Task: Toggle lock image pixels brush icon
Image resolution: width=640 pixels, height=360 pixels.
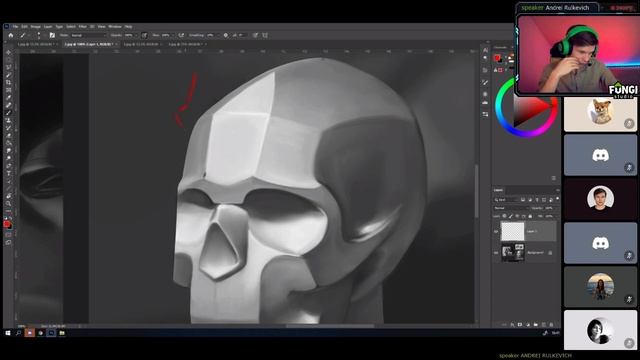Action: (x=511, y=216)
